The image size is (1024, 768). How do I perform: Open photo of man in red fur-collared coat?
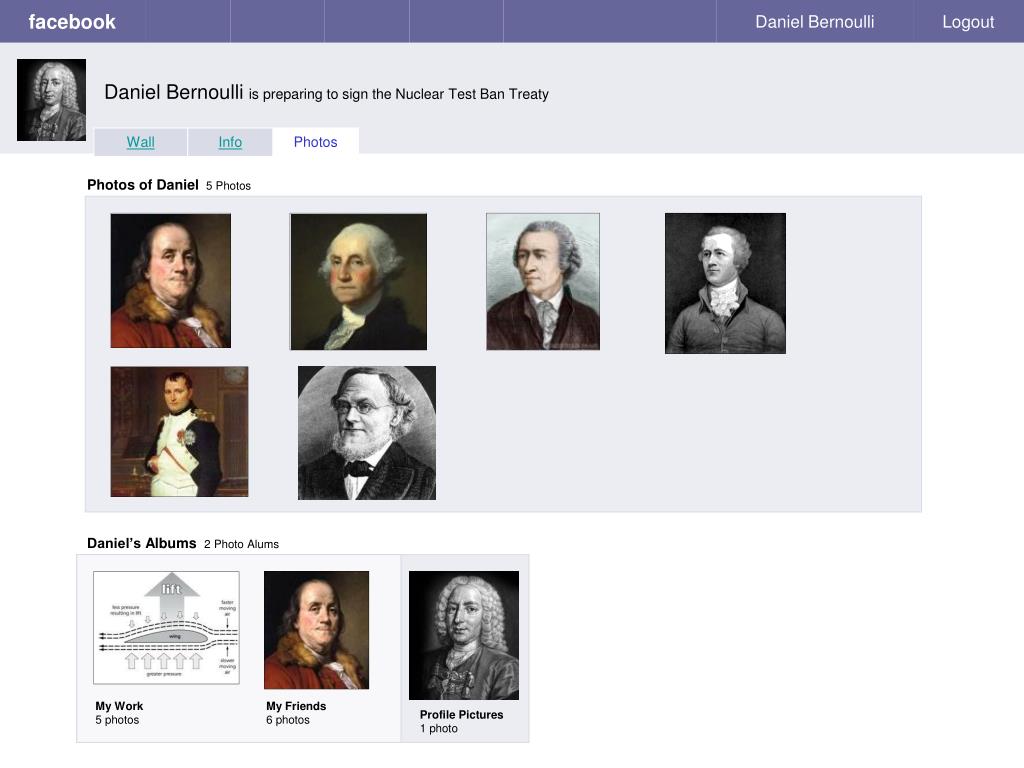coord(170,281)
